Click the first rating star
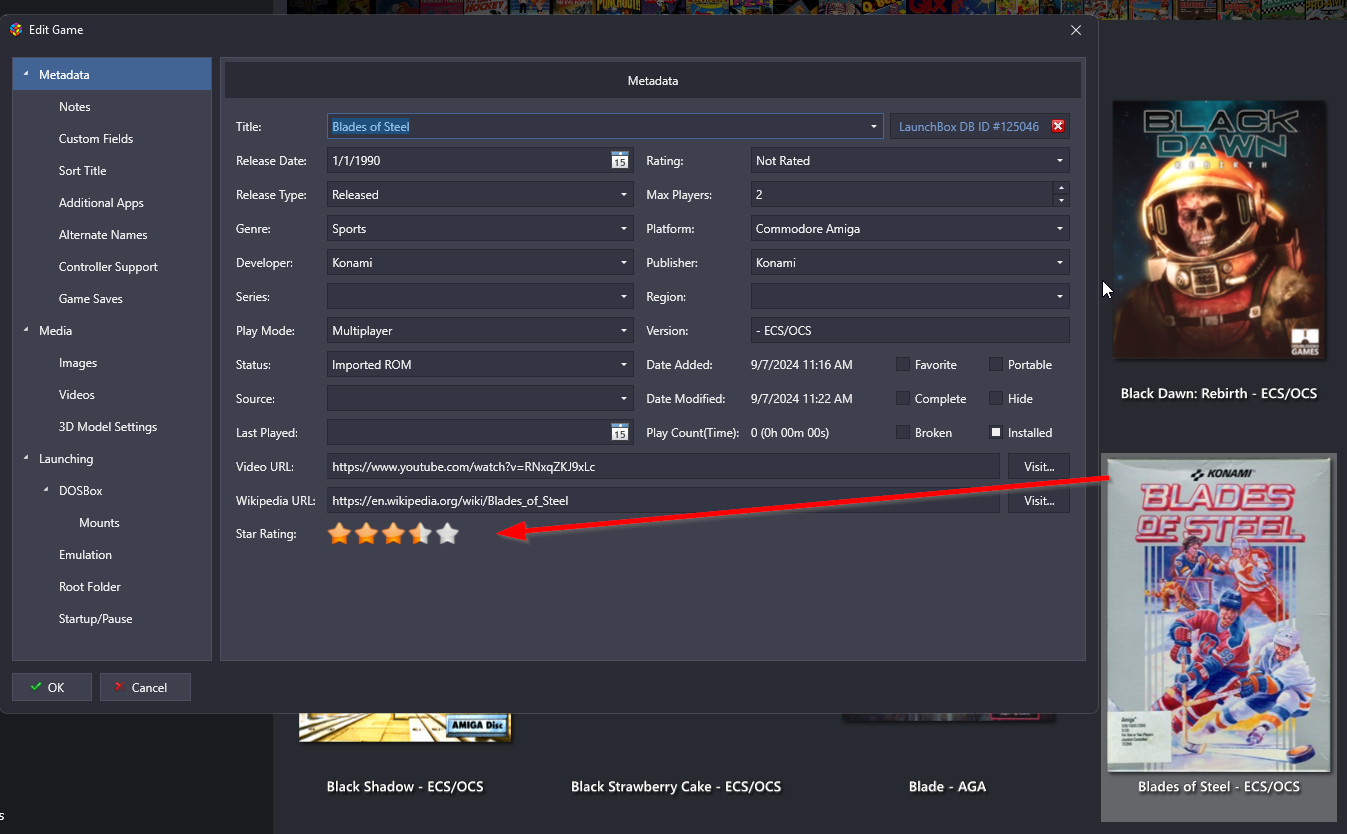 pyautogui.click(x=340, y=534)
